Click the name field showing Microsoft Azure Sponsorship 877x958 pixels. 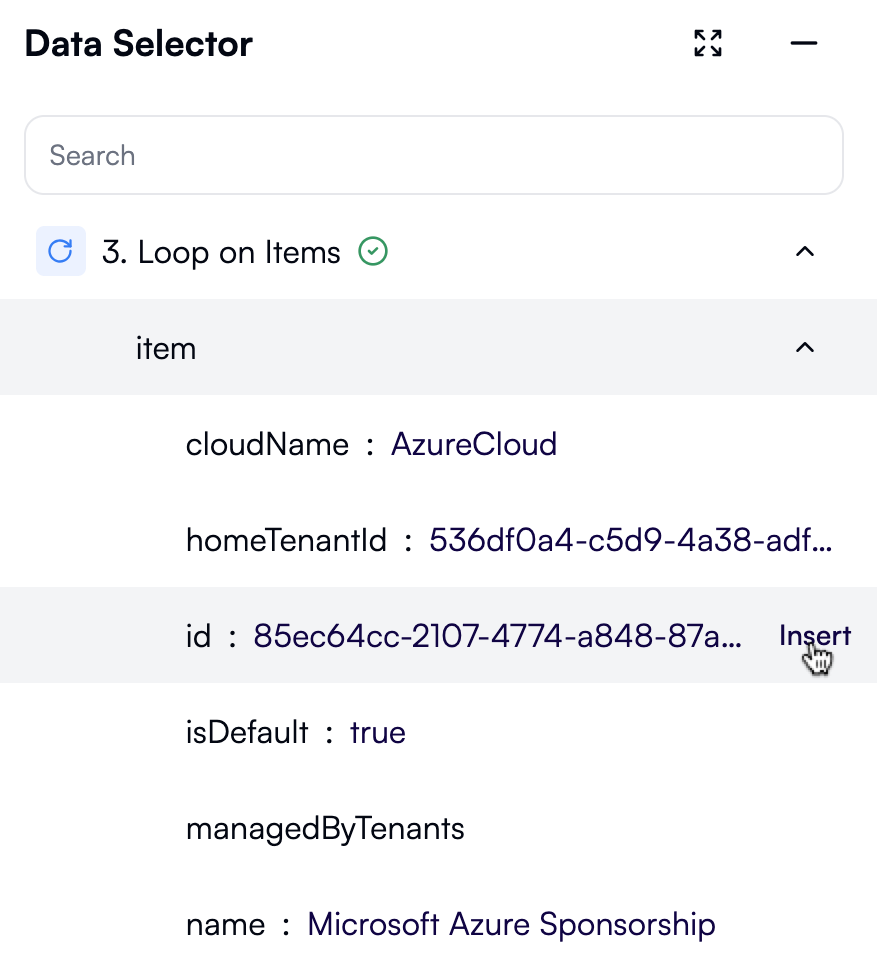pyautogui.click(x=511, y=924)
